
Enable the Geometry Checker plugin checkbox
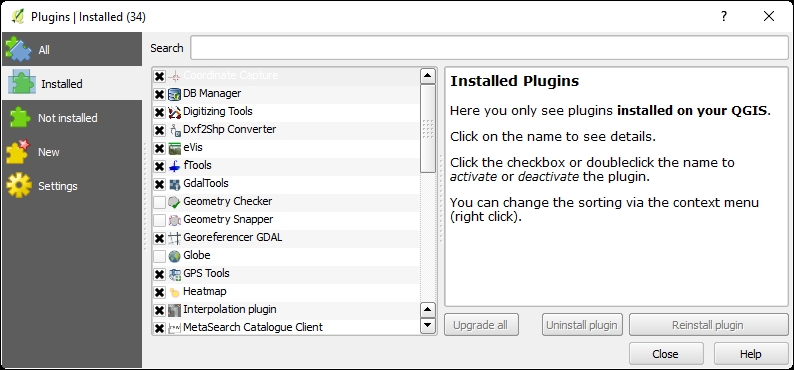[160, 202]
